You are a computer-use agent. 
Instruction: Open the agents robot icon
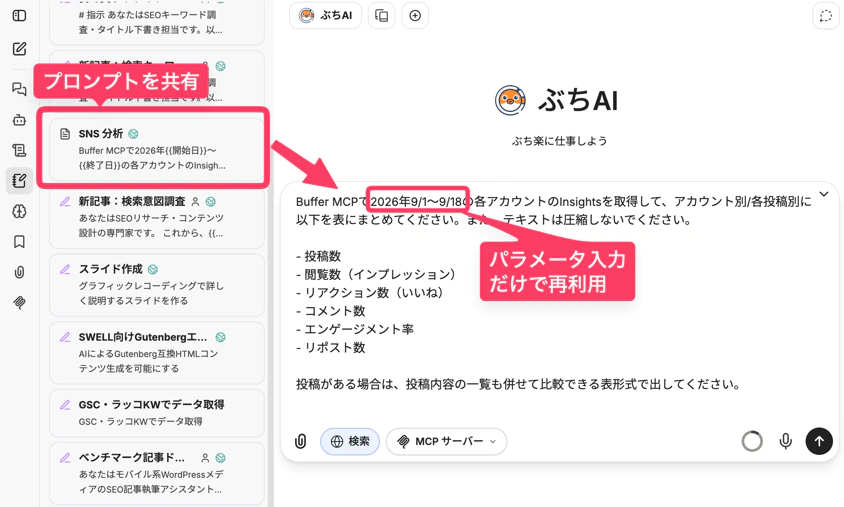pos(19,119)
